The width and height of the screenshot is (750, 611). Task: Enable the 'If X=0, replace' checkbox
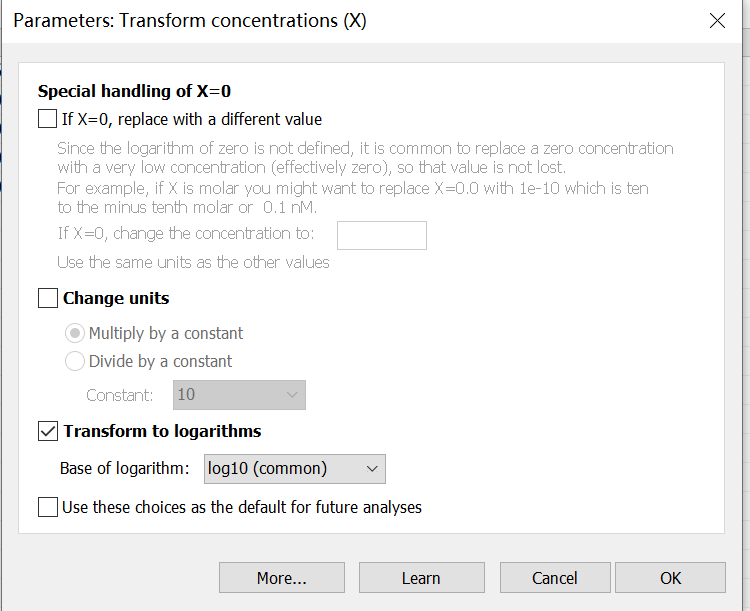(x=48, y=119)
